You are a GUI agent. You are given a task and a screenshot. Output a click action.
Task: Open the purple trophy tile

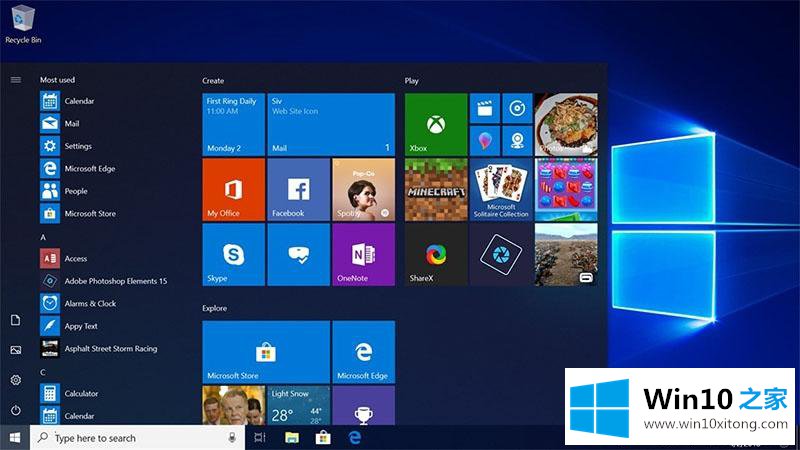[x=364, y=406]
